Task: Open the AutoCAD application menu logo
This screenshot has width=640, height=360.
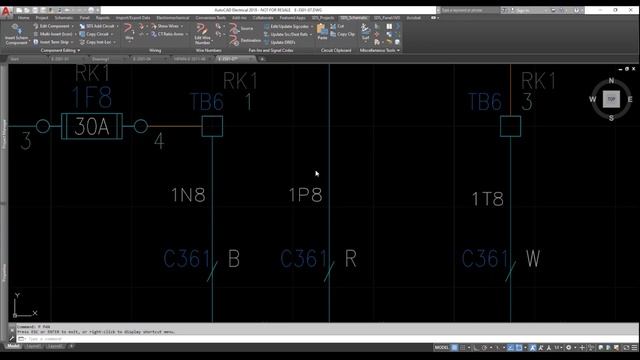Action: [6, 11]
